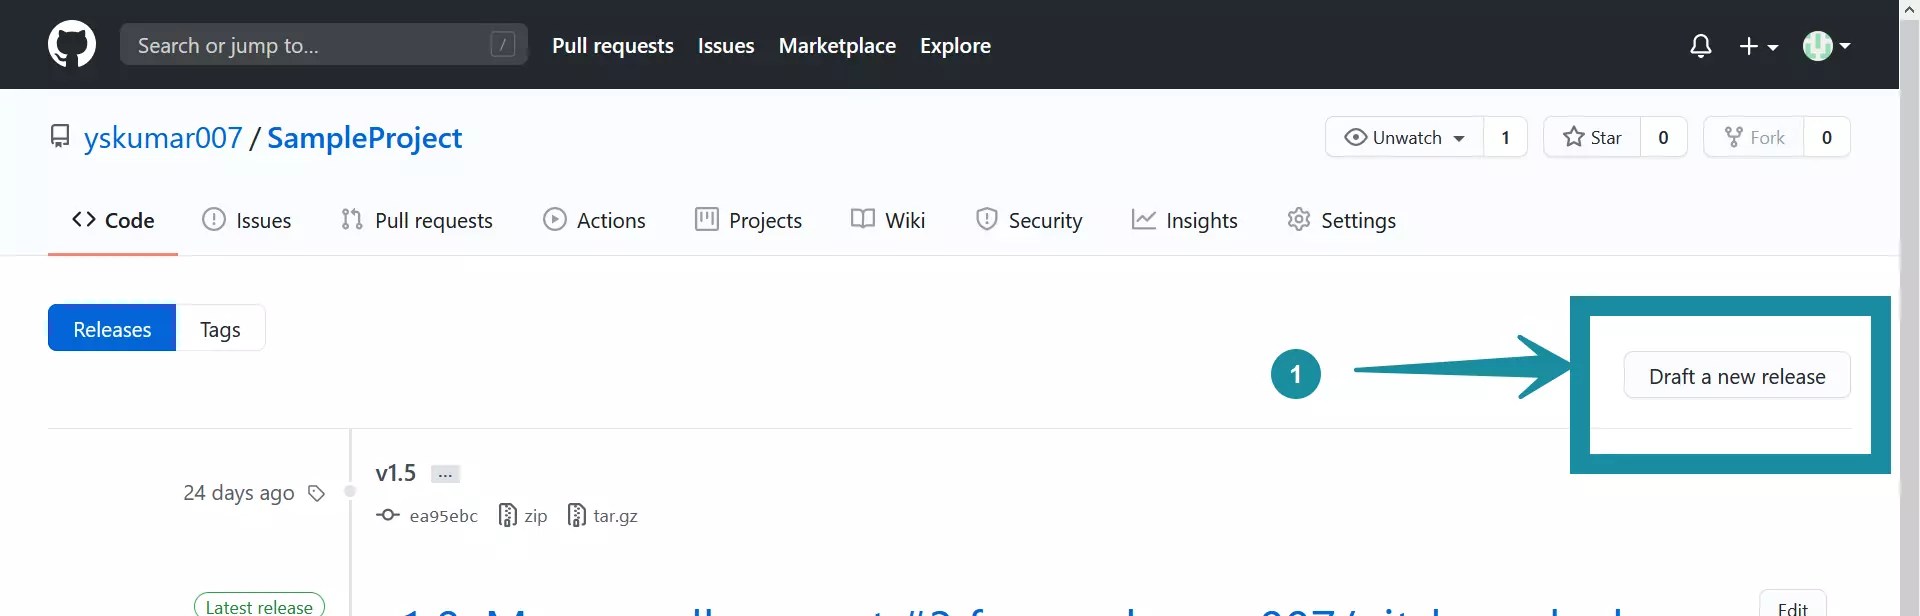Viewport: 1920px width, 616px height.
Task: View the forks count next to Fork
Action: (1827, 137)
